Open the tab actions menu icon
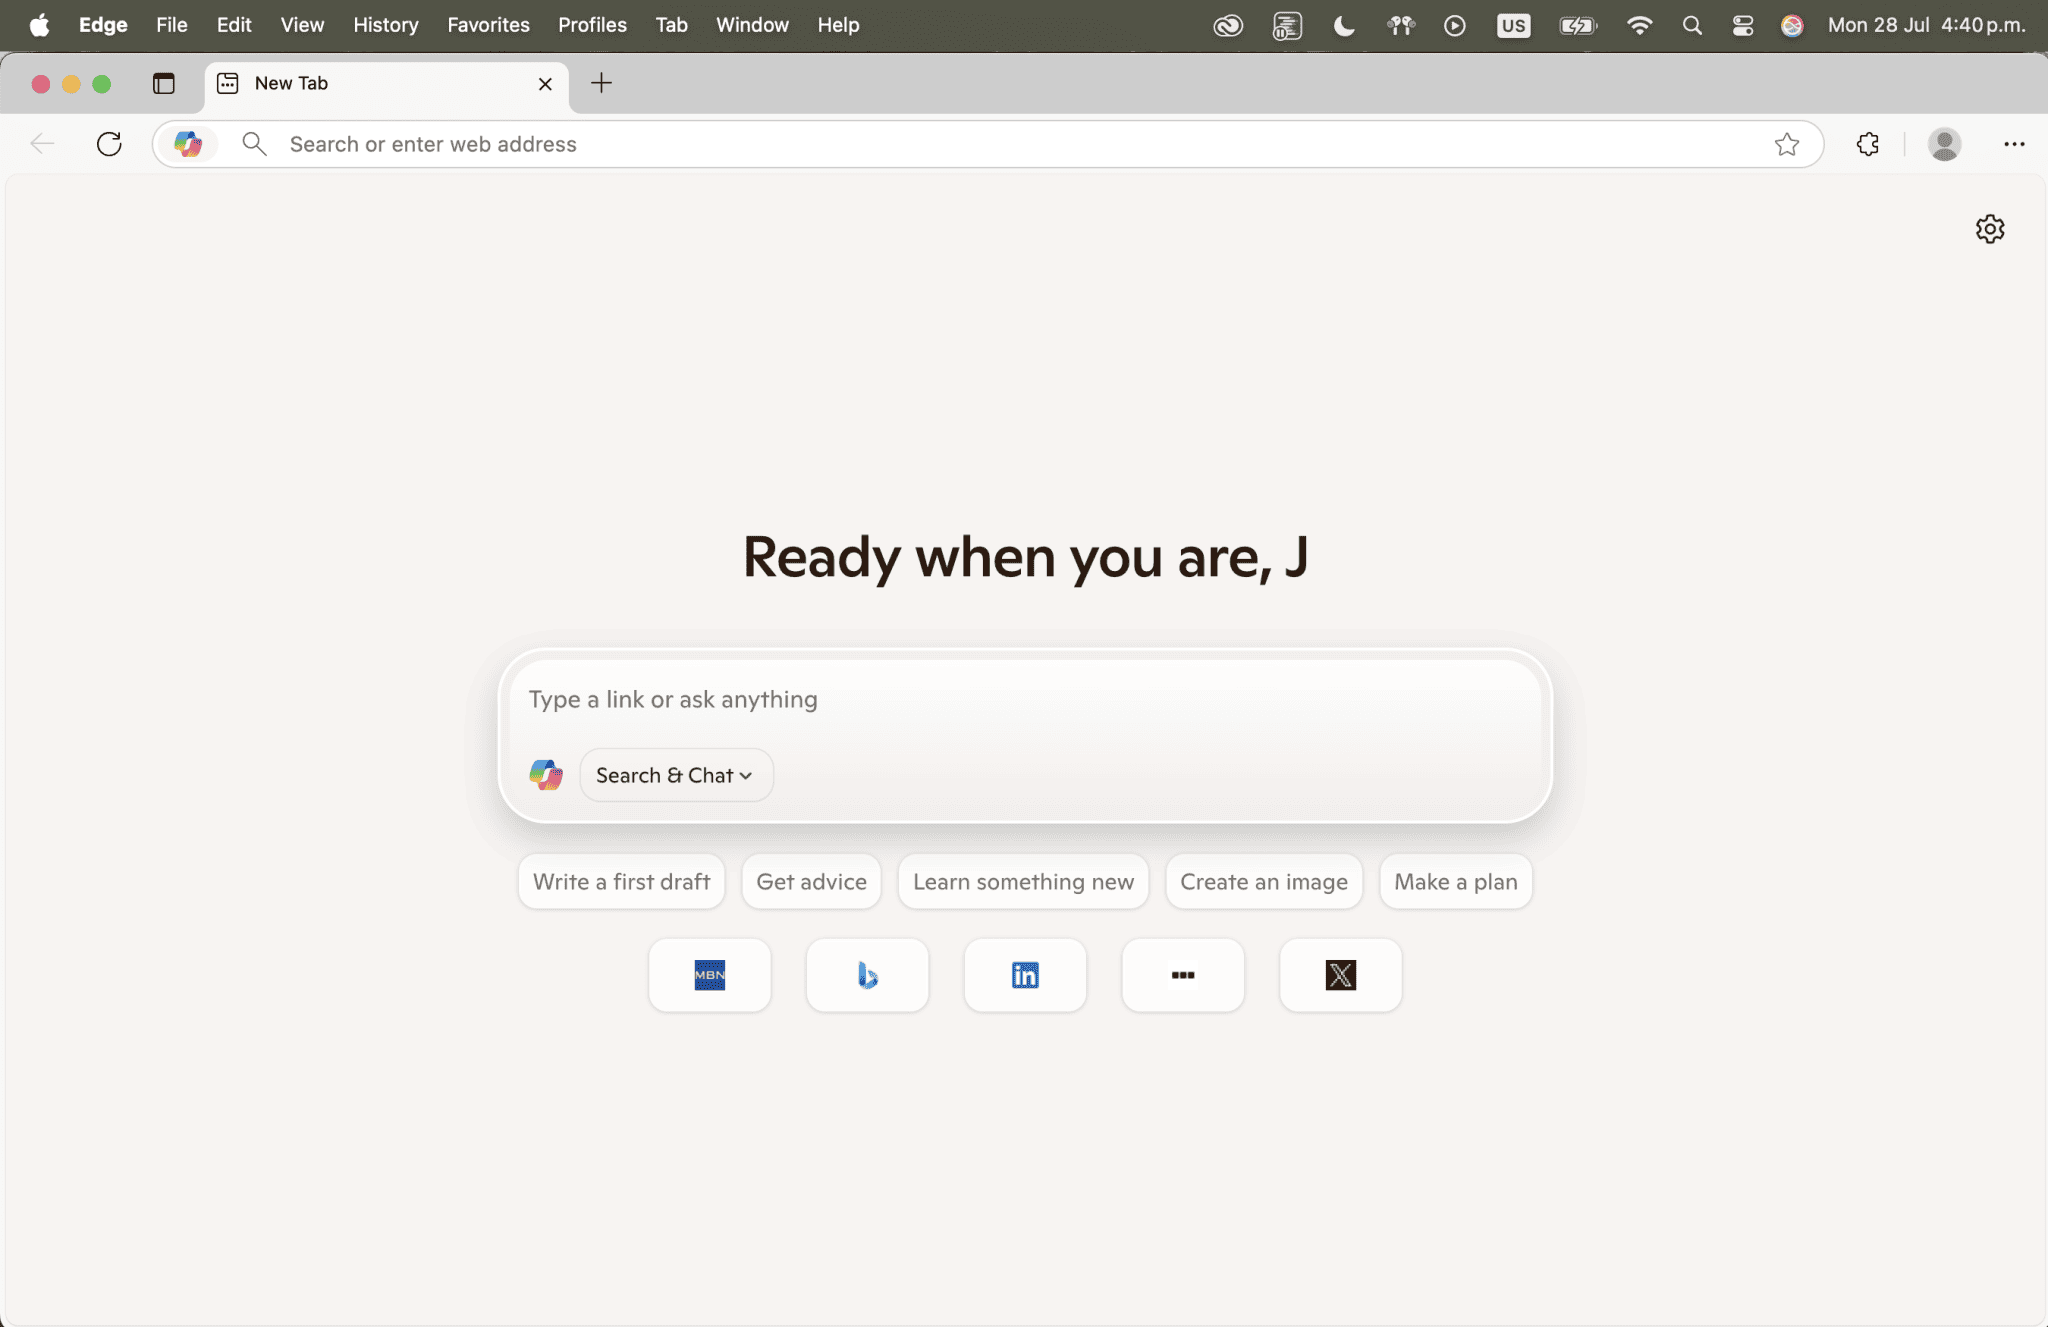Screen dimensions: 2048x1327 click(x=164, y=83)
